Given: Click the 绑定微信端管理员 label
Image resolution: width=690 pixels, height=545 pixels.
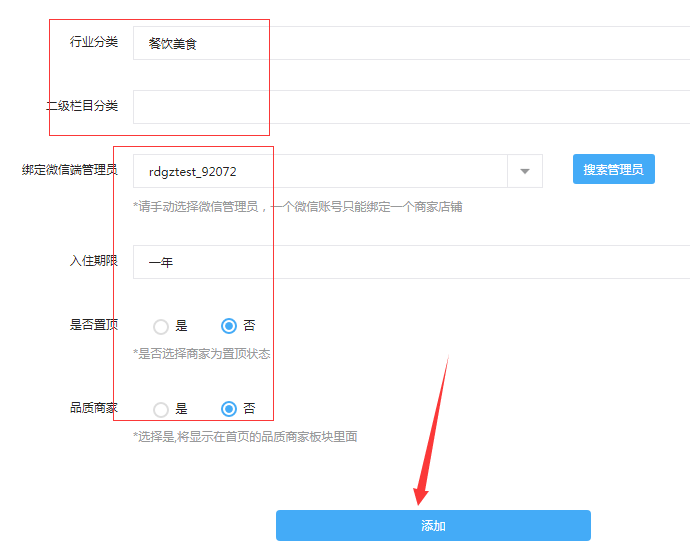Looking at the screenshot, I should click(x=70, y=169).
